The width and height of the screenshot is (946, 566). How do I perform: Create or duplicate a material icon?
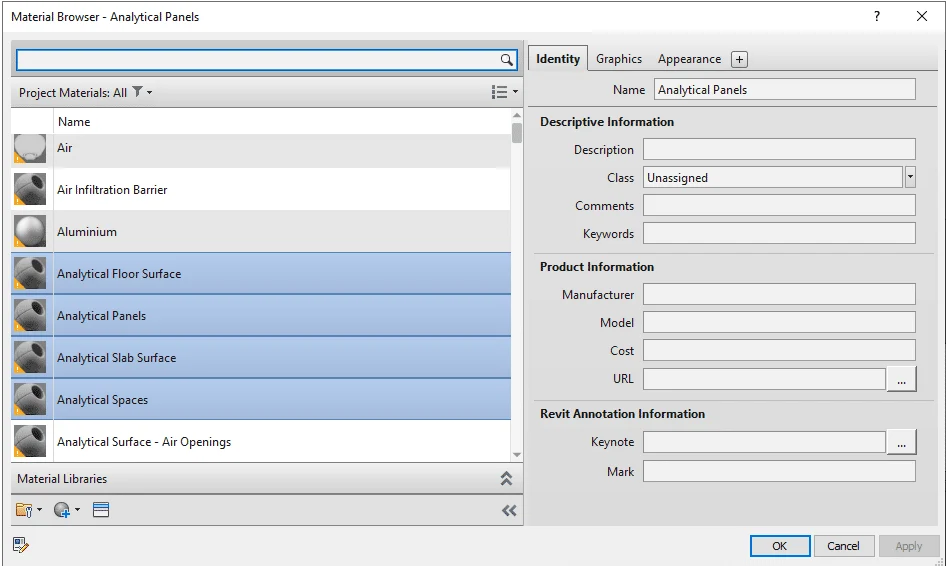click(x=62, y=510)
